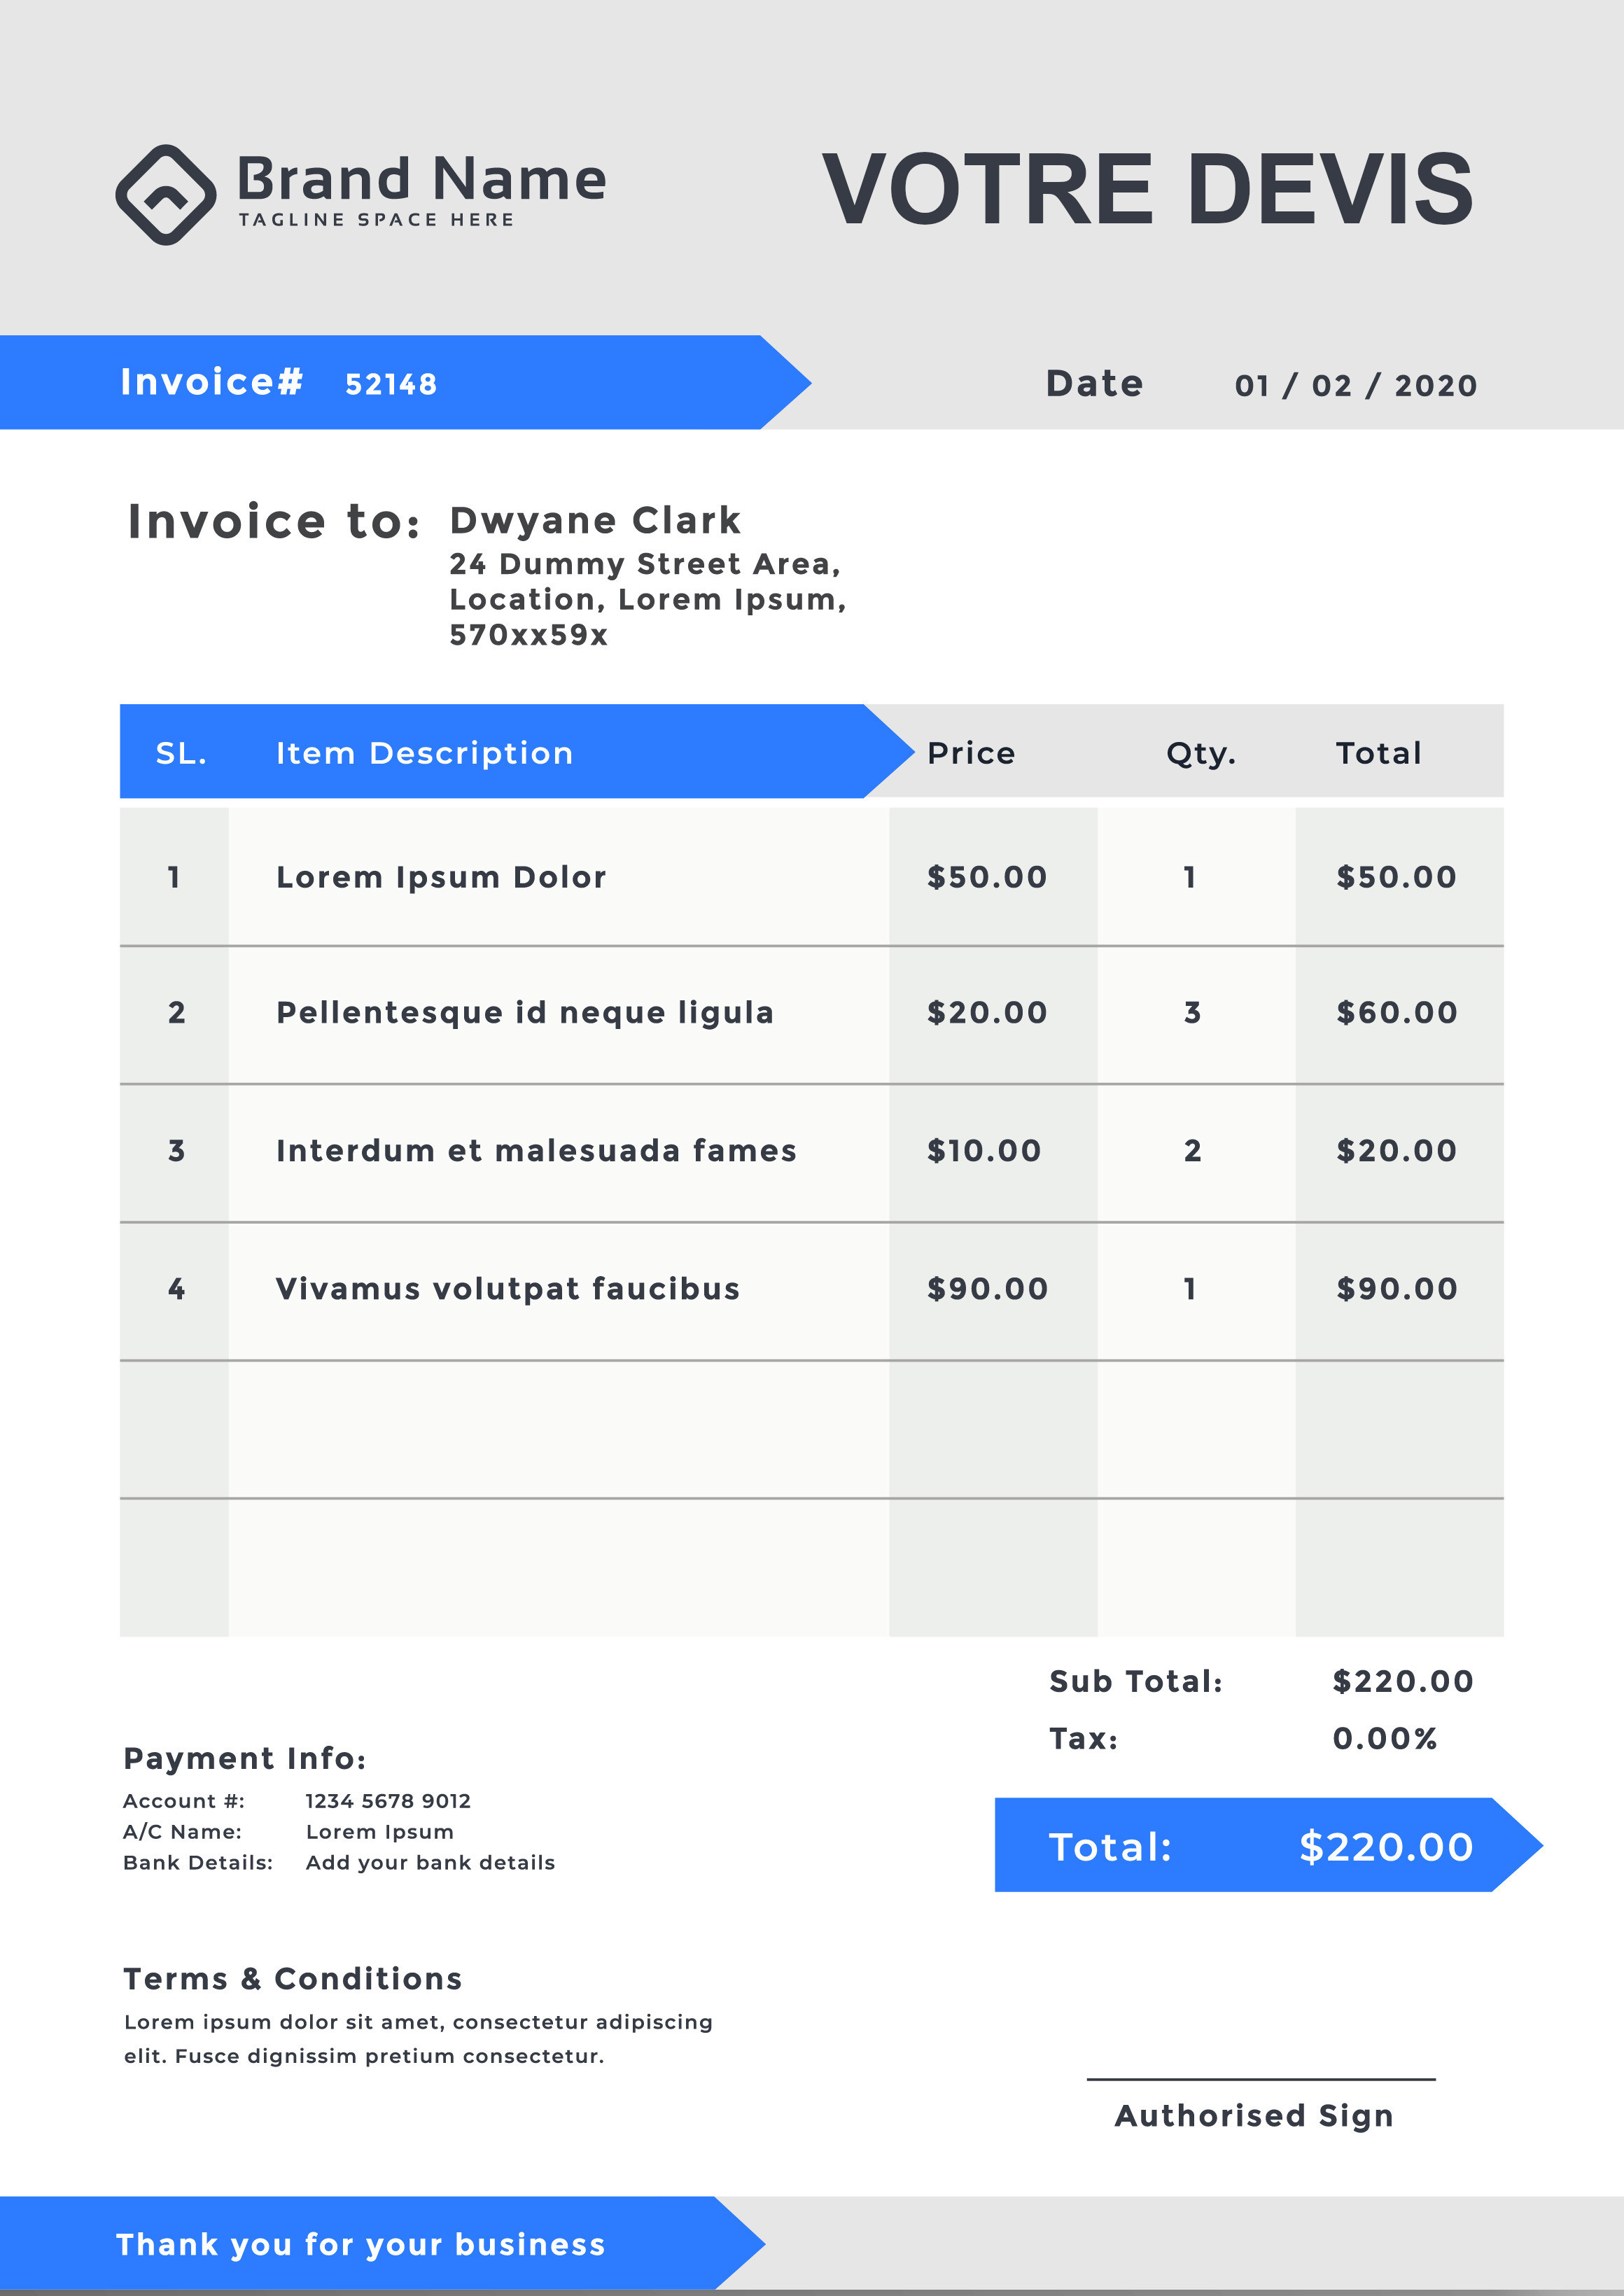Click the Lorem Ipsum Dolor item row
The width and height of the screenshot is (1624, 2296).
(x=811, y=877)
